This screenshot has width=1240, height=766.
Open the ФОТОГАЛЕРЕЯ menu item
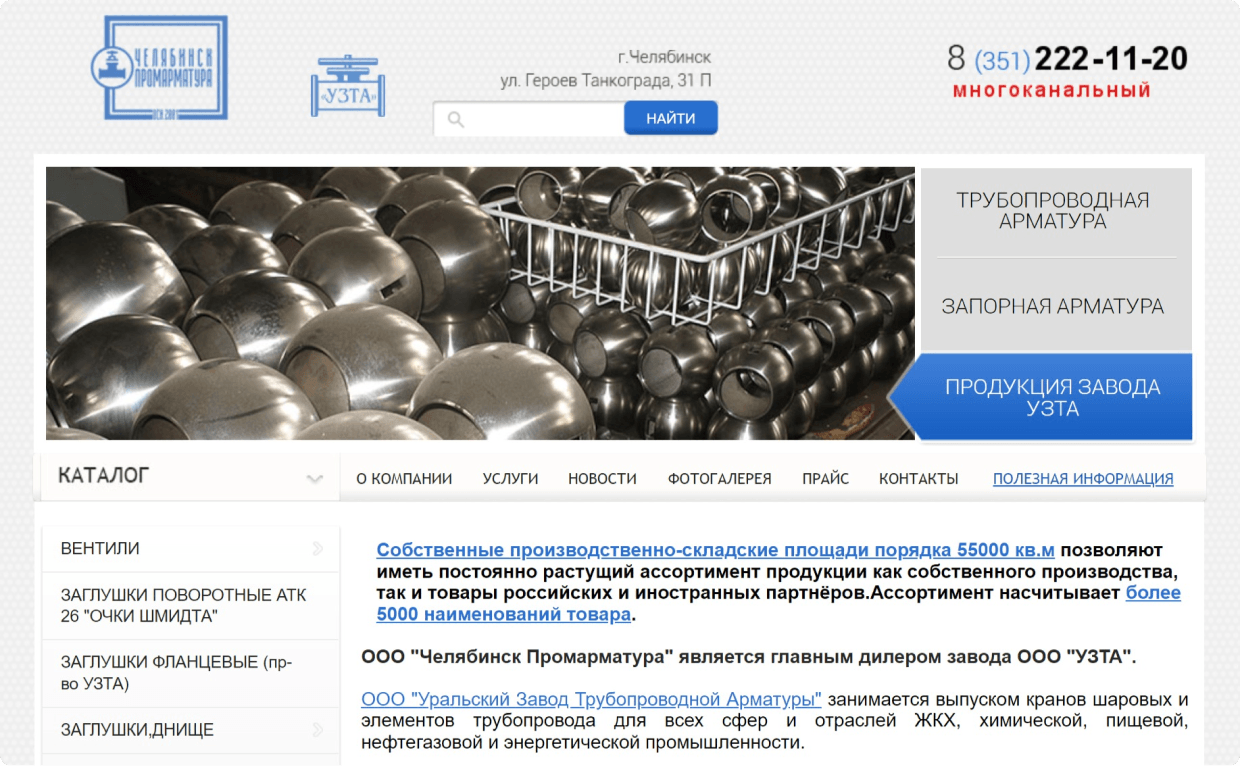719,479
